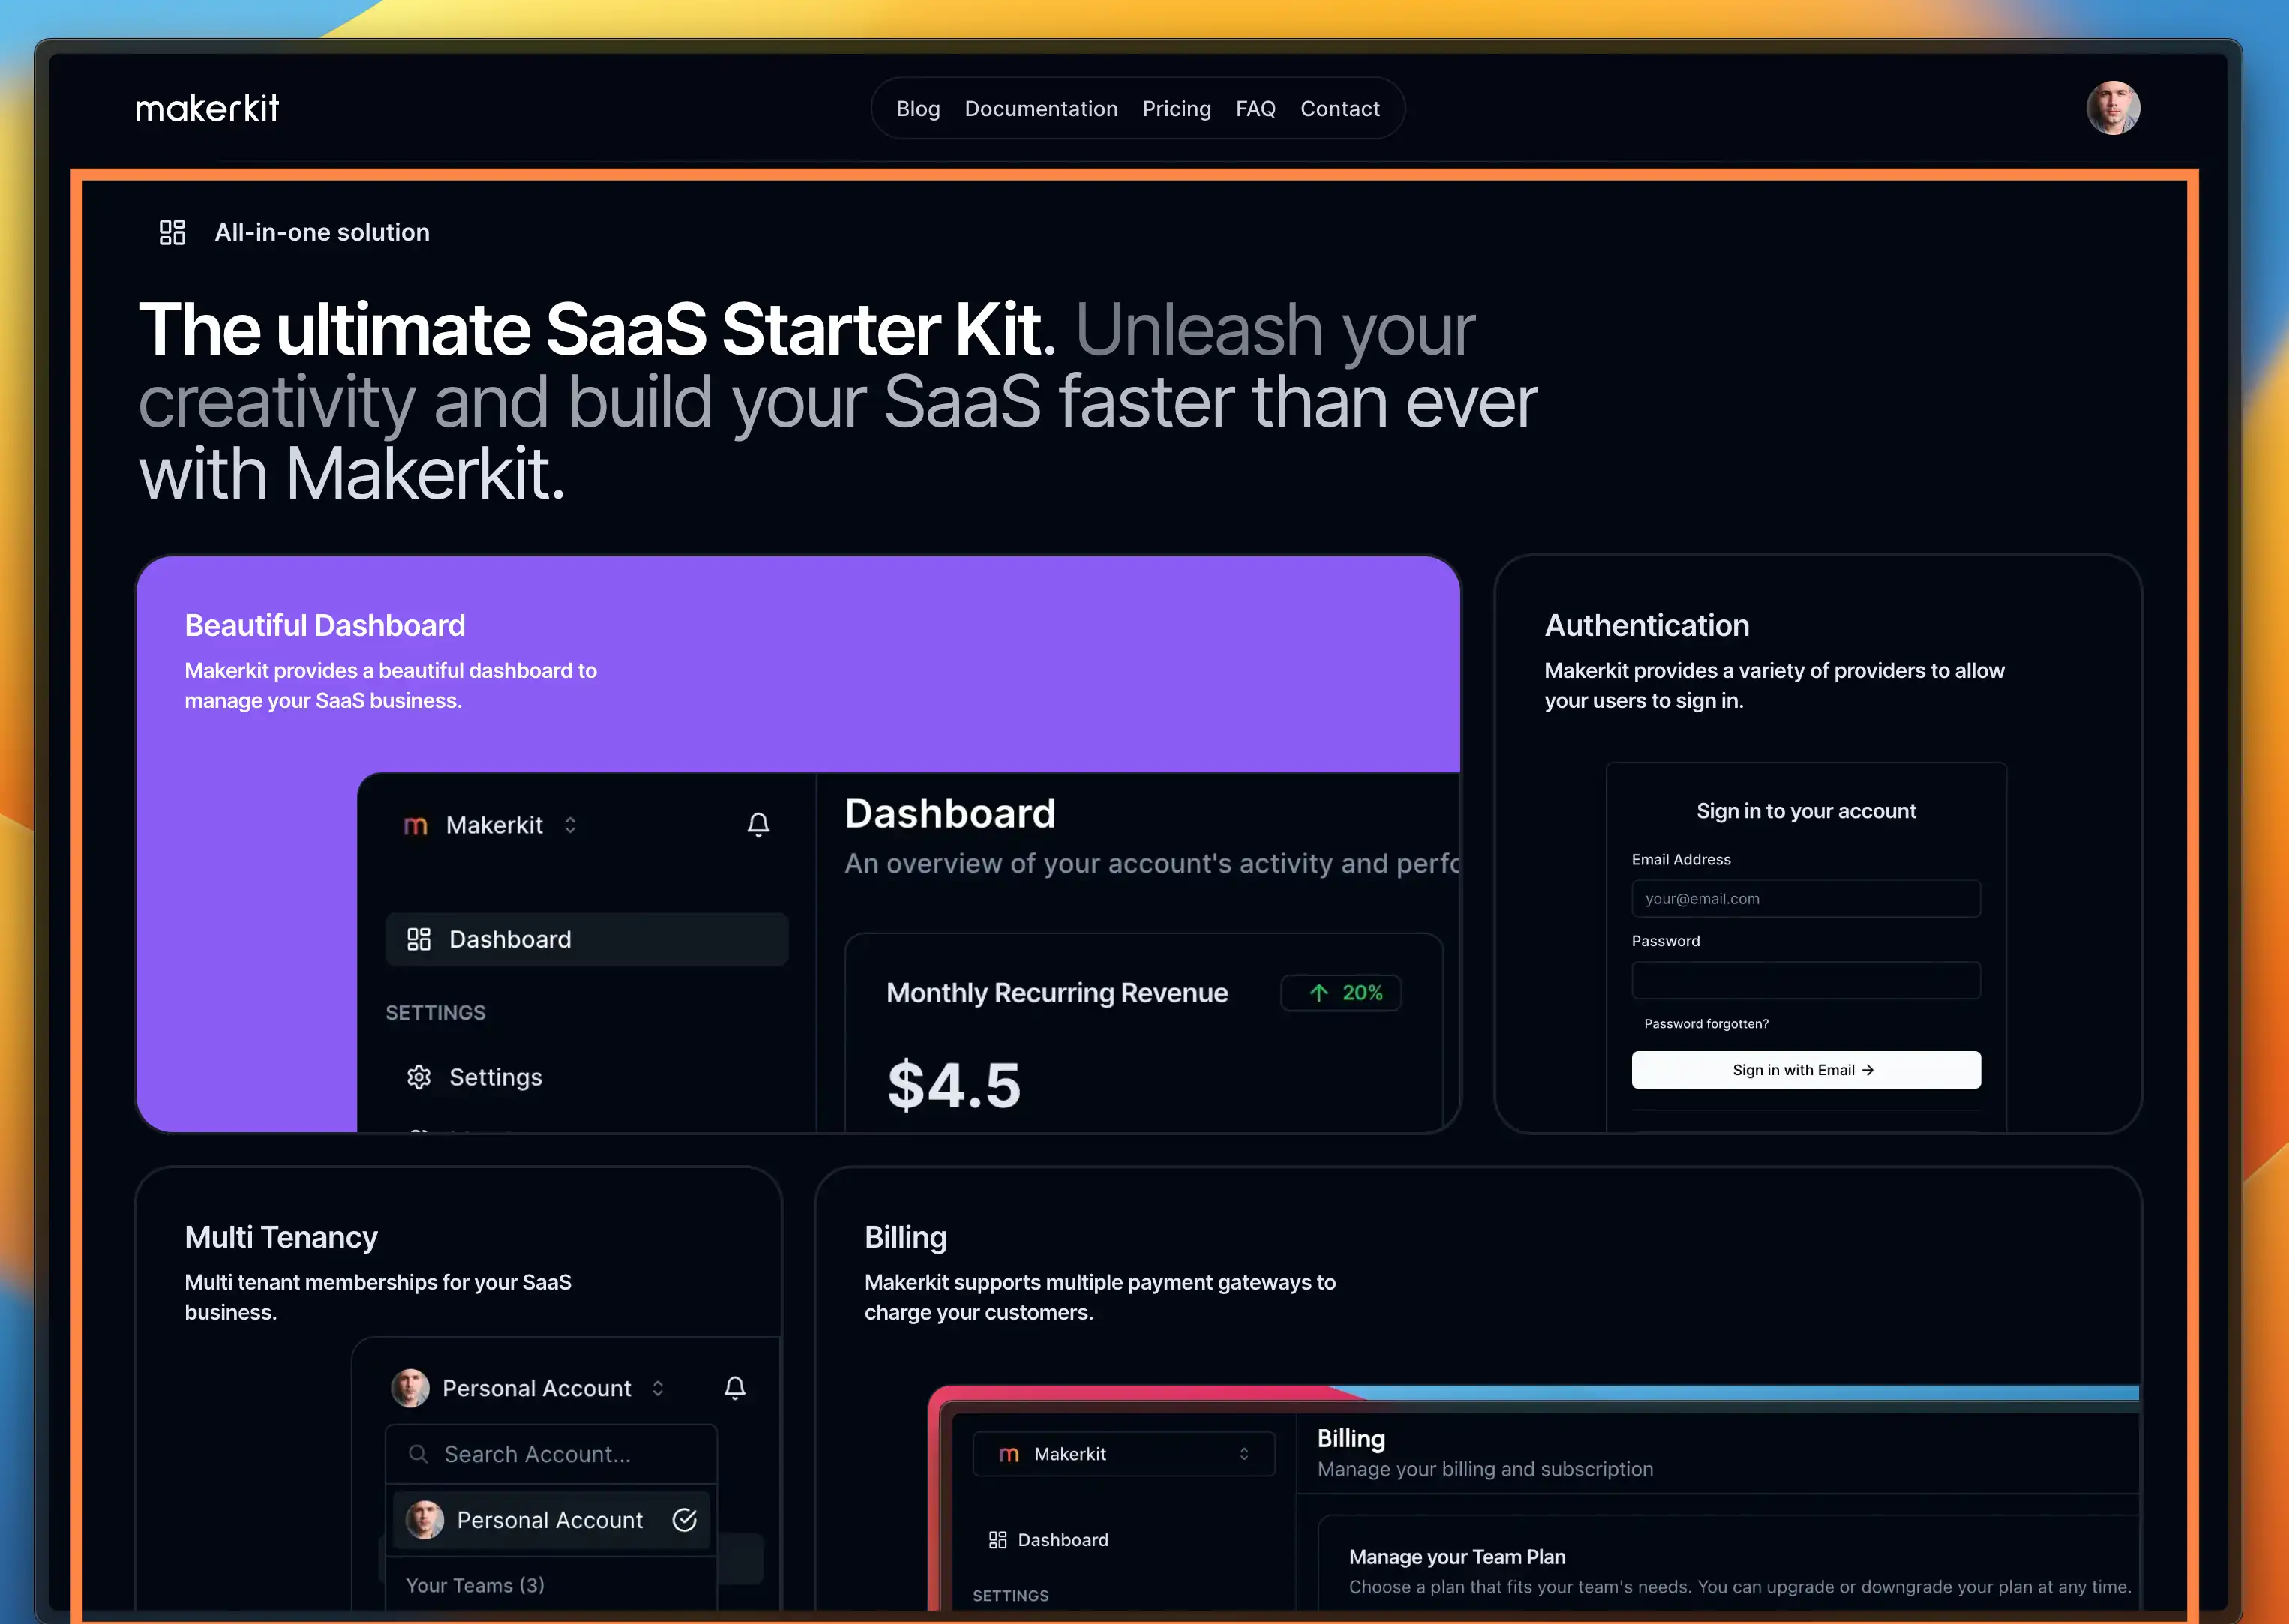Click the Search Account field

coord(551,1454)
